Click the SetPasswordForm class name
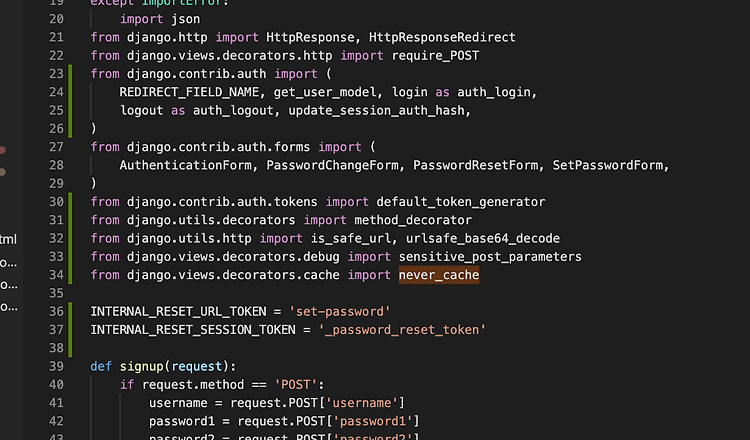 coord(607,165)
